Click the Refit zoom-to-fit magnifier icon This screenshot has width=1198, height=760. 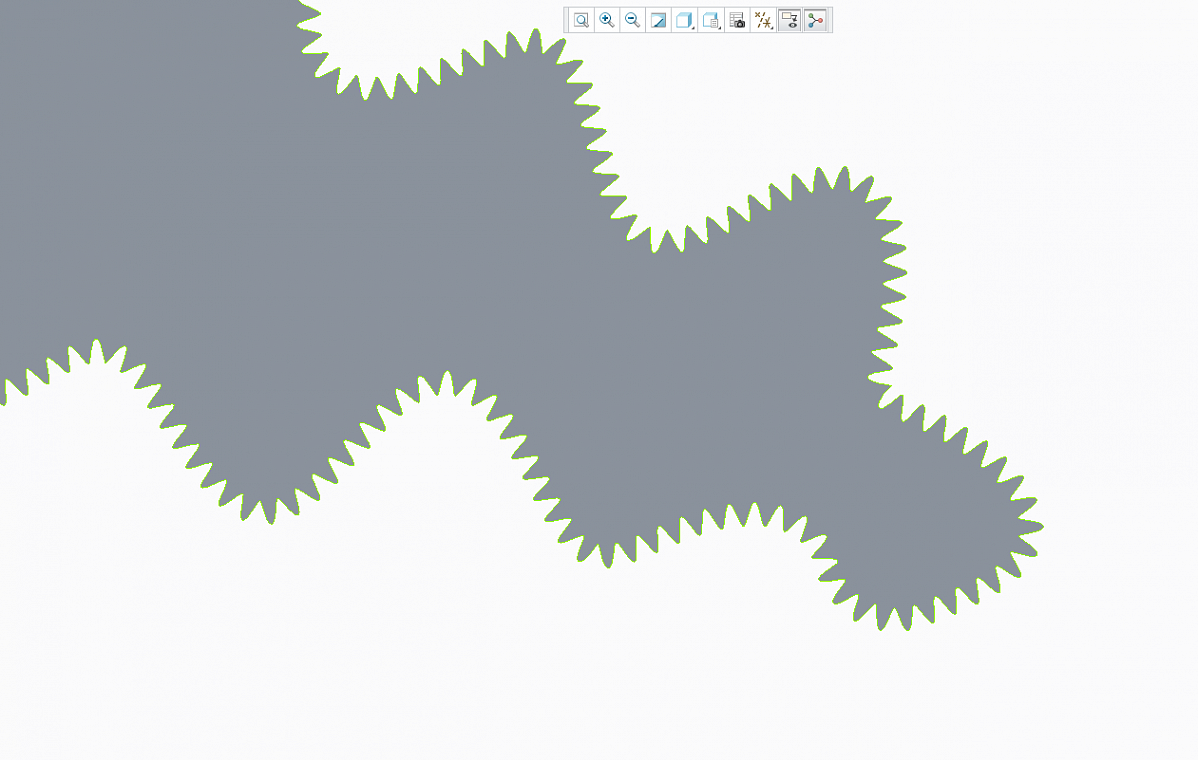pos(581,21)
